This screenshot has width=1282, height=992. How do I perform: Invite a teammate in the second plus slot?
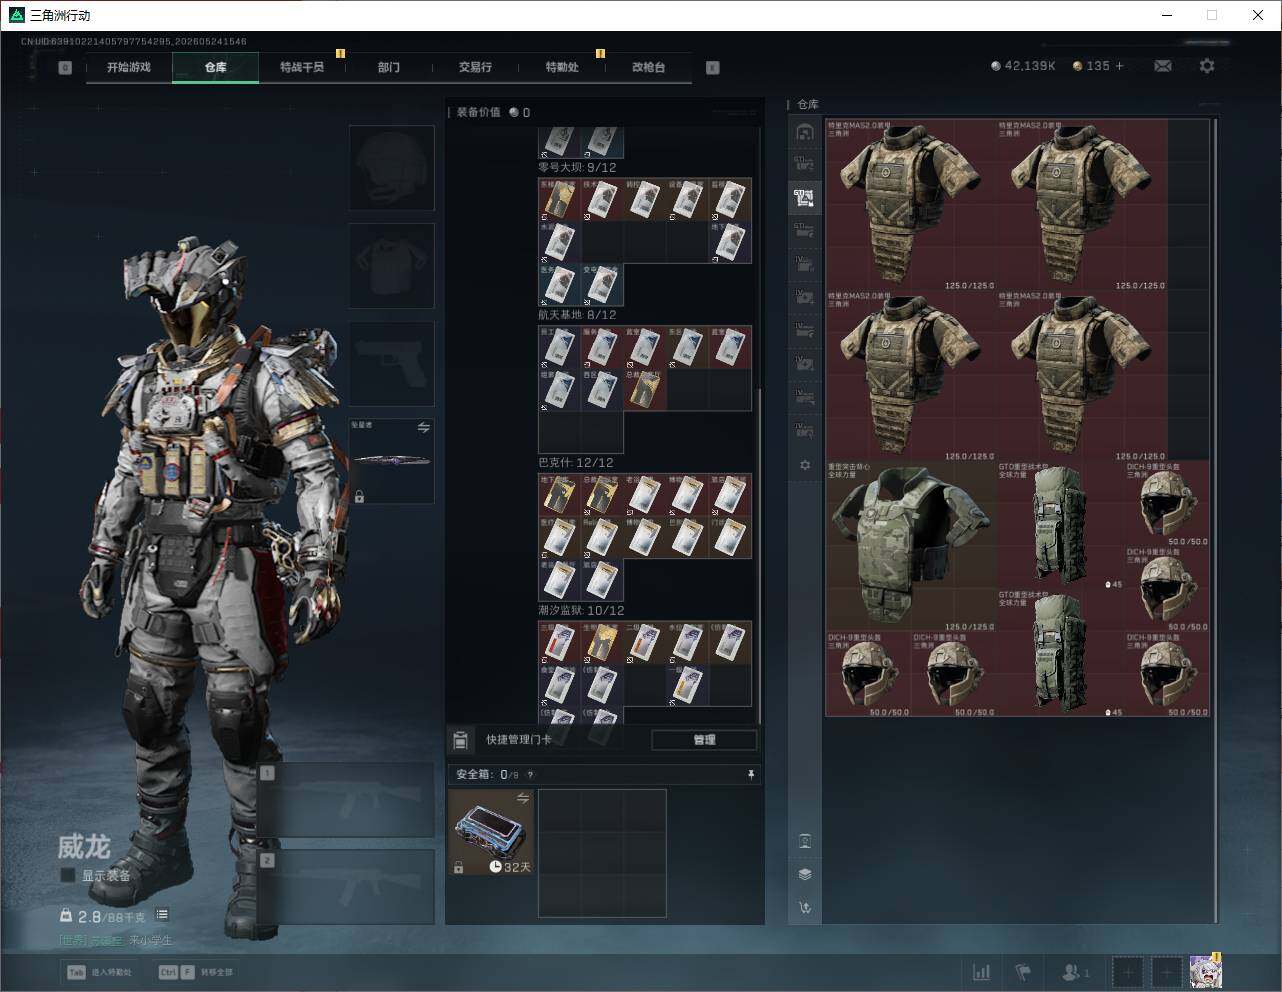point(1167,972)
